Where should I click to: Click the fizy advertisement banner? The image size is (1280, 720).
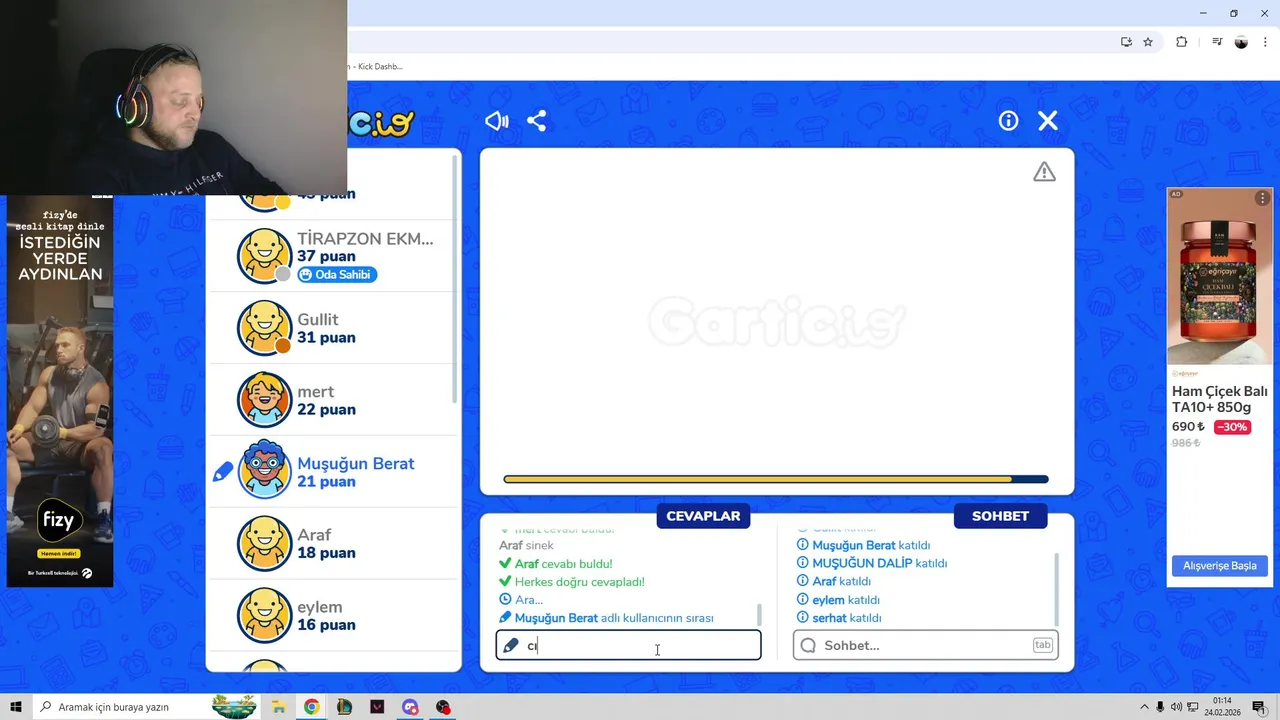[60, 392]
